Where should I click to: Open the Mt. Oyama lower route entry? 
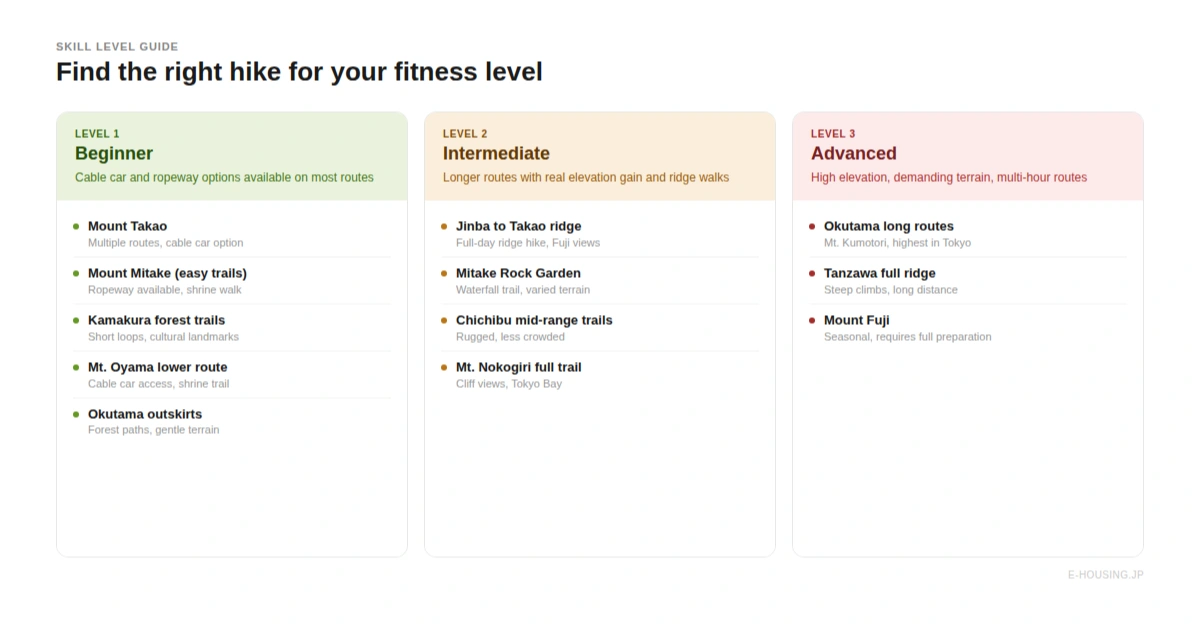[157, 367]
